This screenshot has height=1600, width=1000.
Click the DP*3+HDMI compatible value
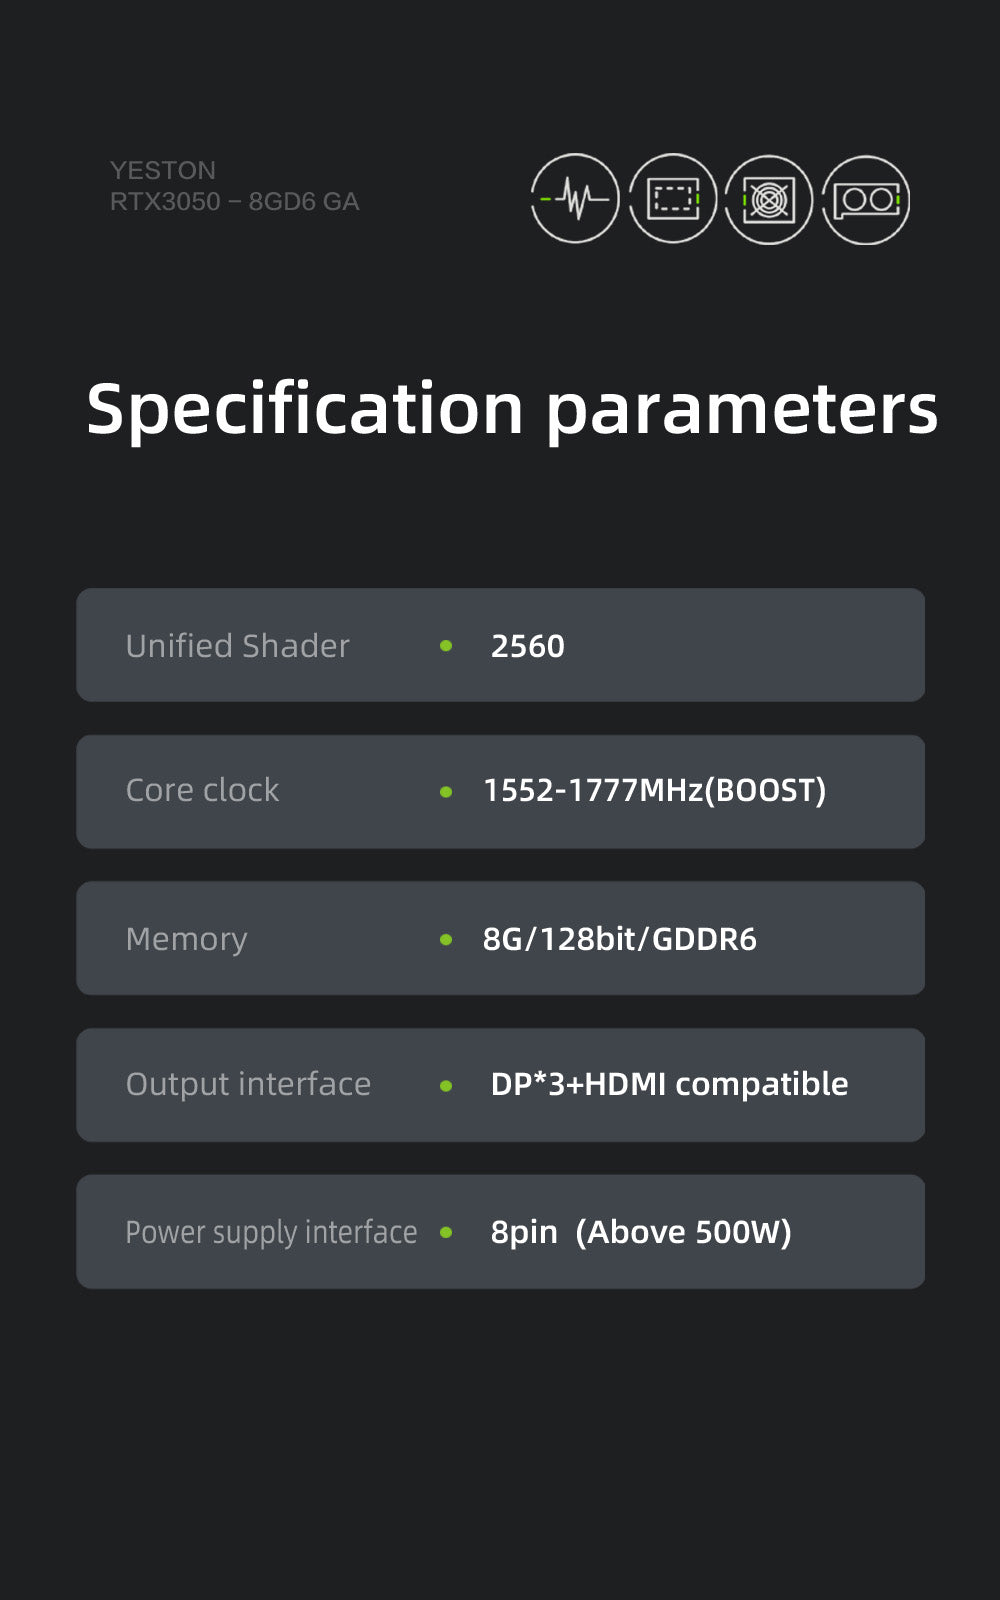pyautogui.click(x=669, y=1084)
